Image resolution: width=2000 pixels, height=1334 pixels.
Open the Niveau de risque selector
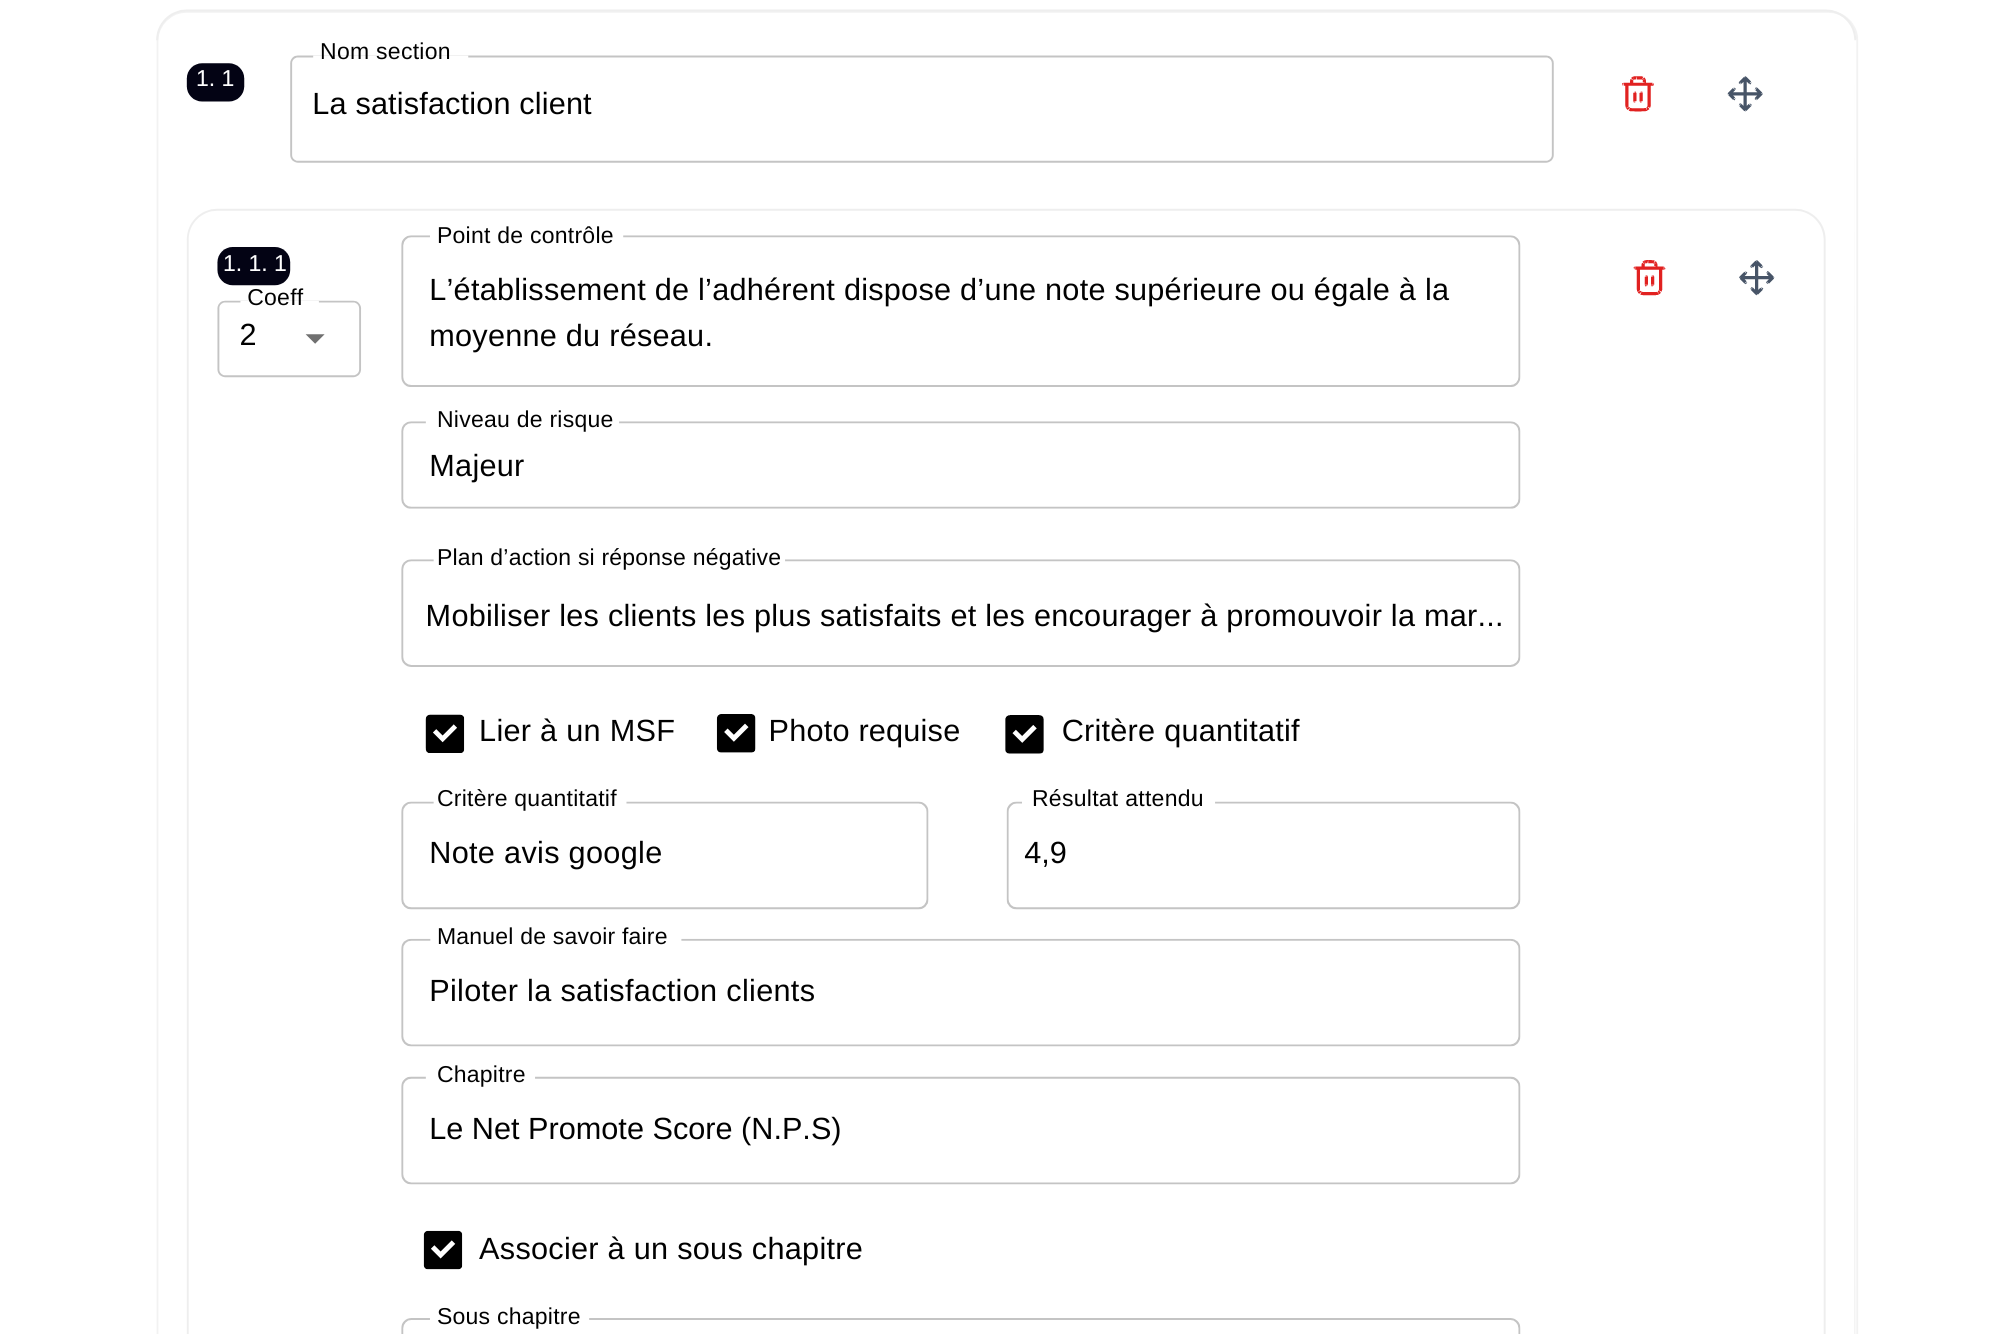pos(960,466)
